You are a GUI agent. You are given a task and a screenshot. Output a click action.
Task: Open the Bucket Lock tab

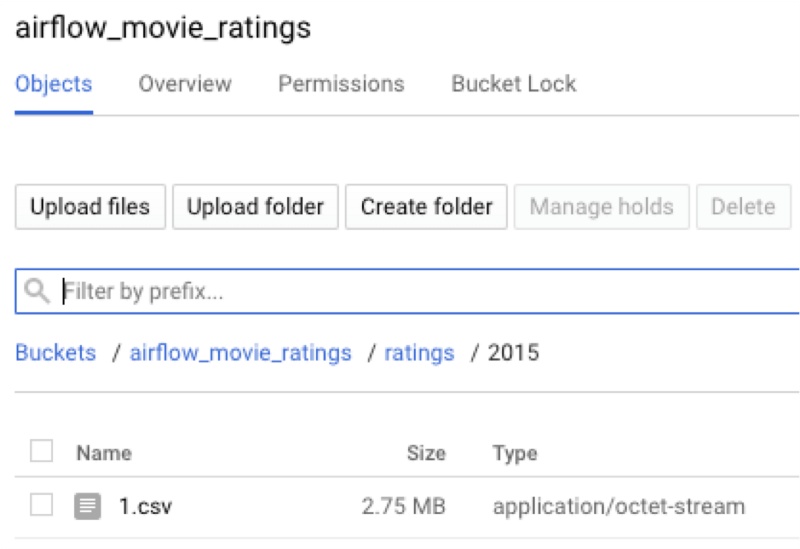click(x=514, y=84)
